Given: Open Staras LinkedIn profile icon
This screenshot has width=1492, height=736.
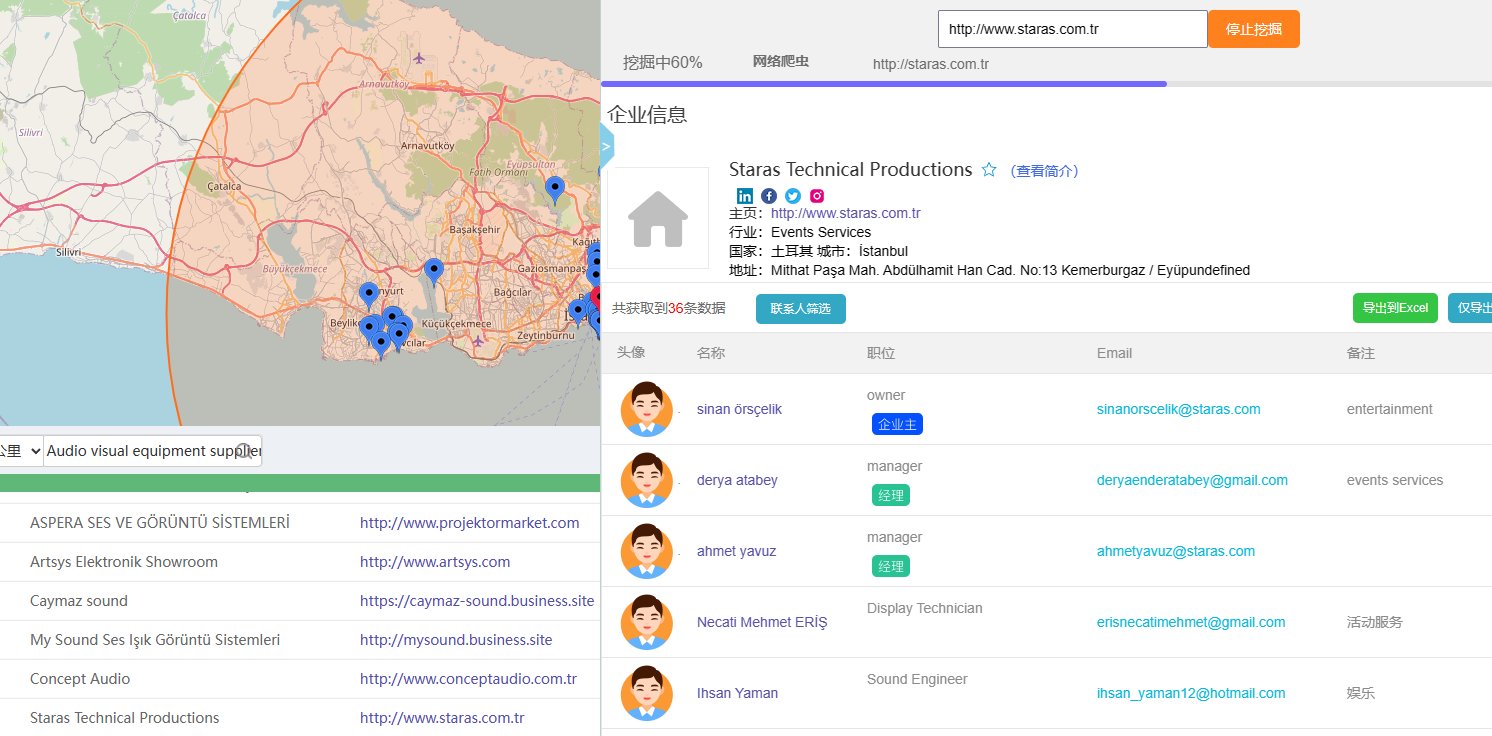Looking at the screenshot, I should point(745,196).
